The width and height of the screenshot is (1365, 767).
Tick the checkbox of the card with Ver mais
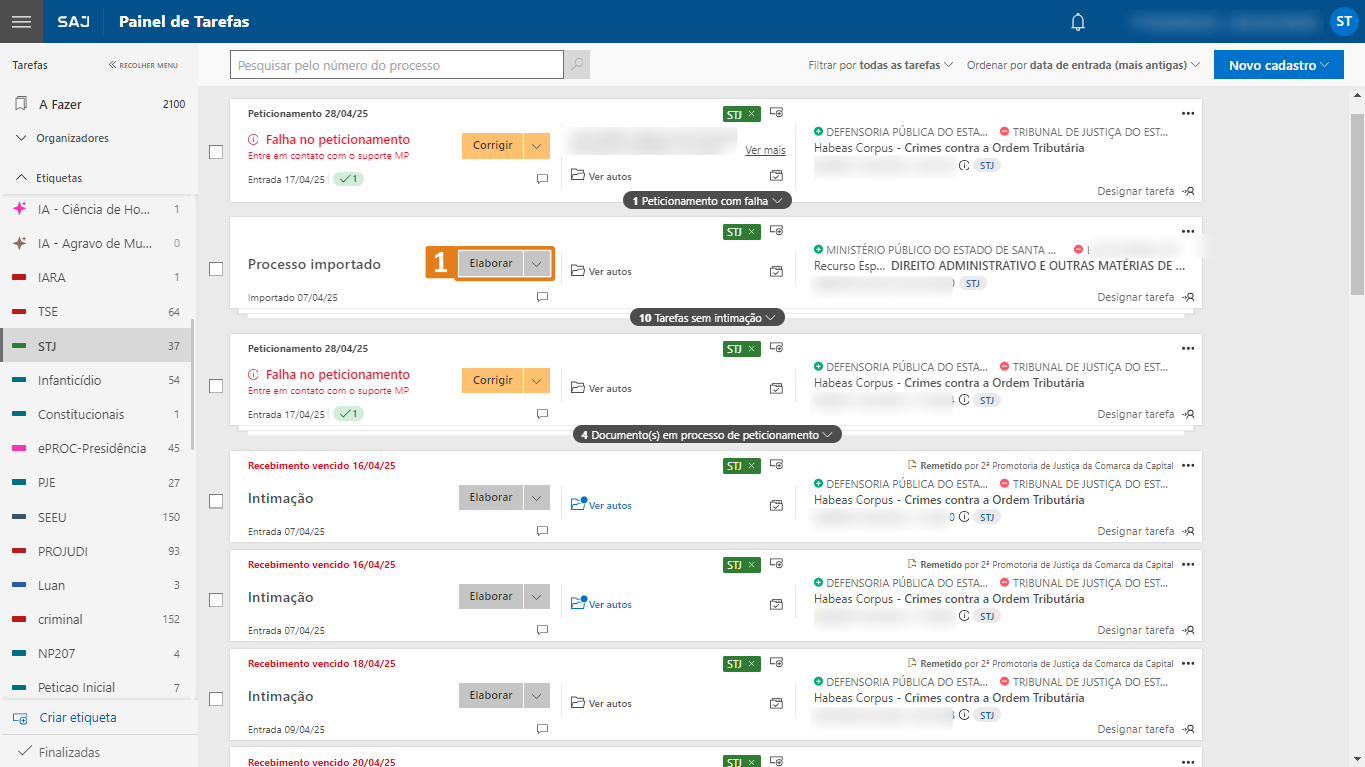tap(216, 152)
